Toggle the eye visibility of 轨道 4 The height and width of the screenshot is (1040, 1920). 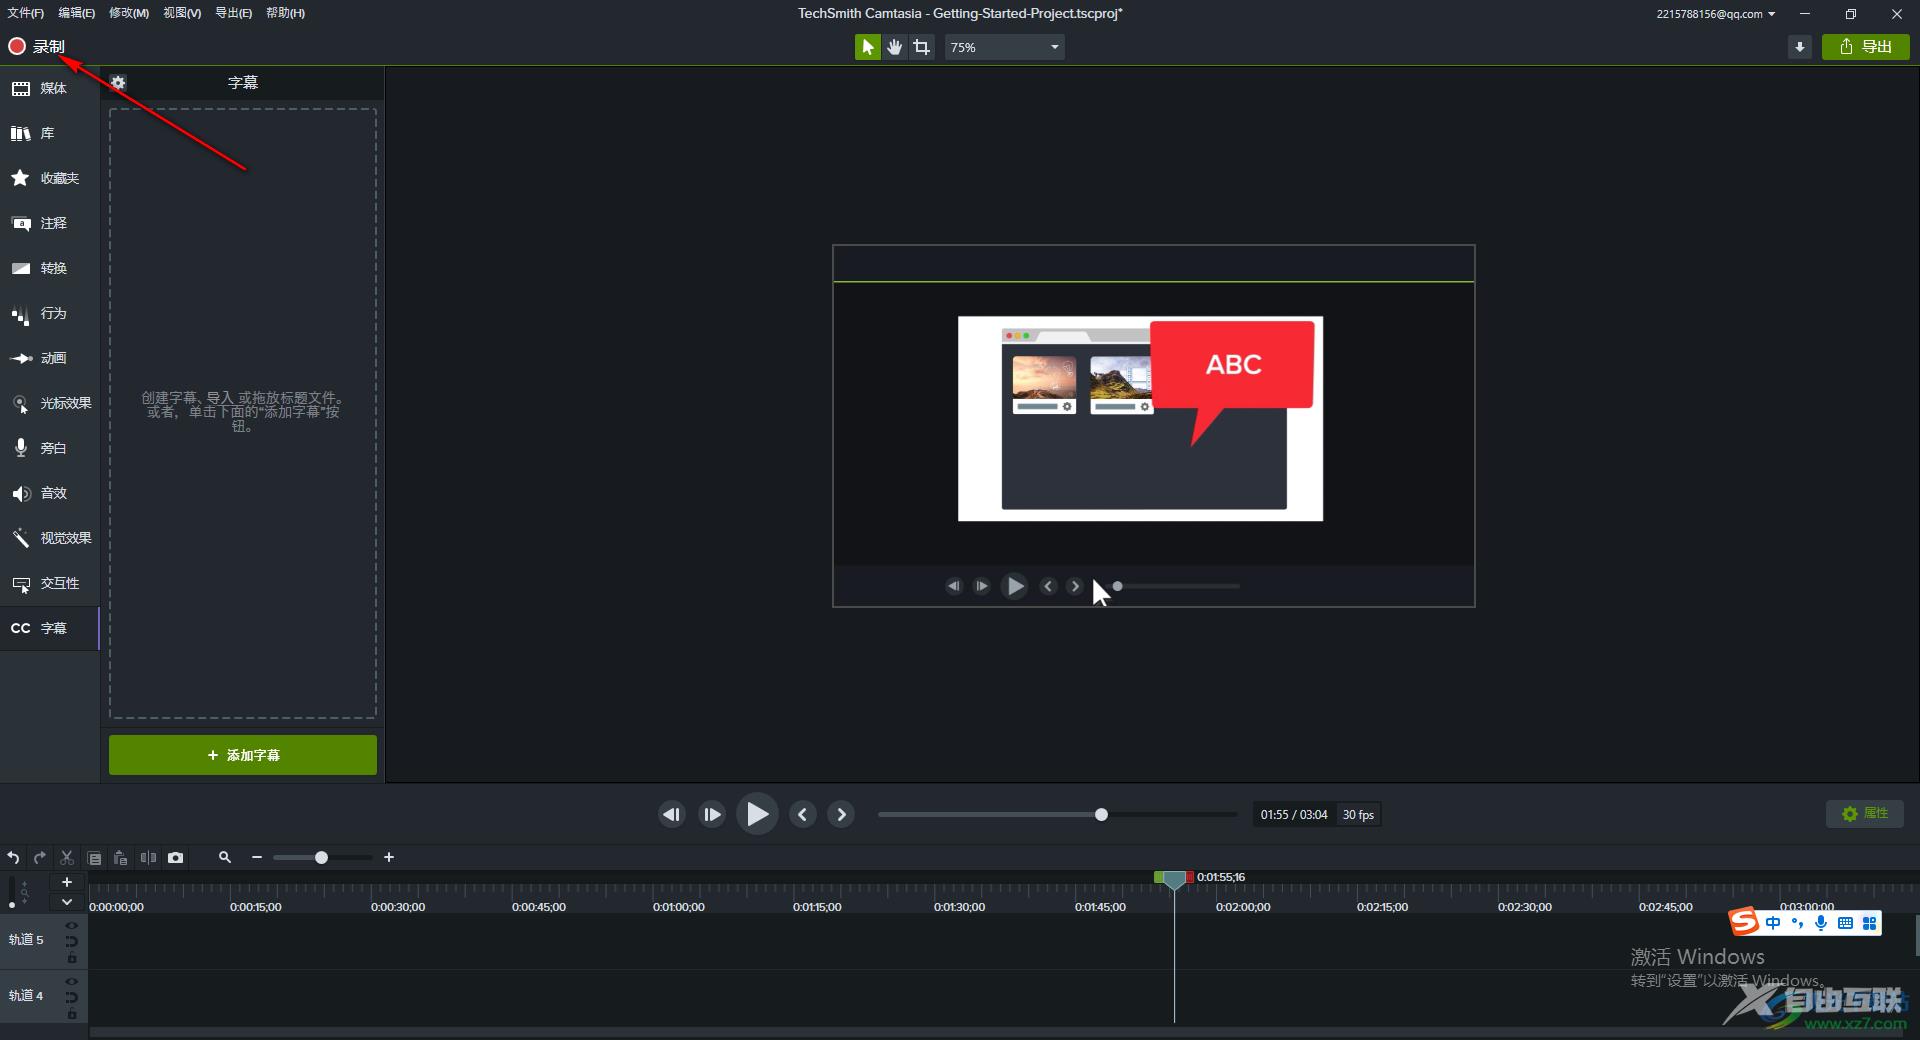click(x=71, y=981)
